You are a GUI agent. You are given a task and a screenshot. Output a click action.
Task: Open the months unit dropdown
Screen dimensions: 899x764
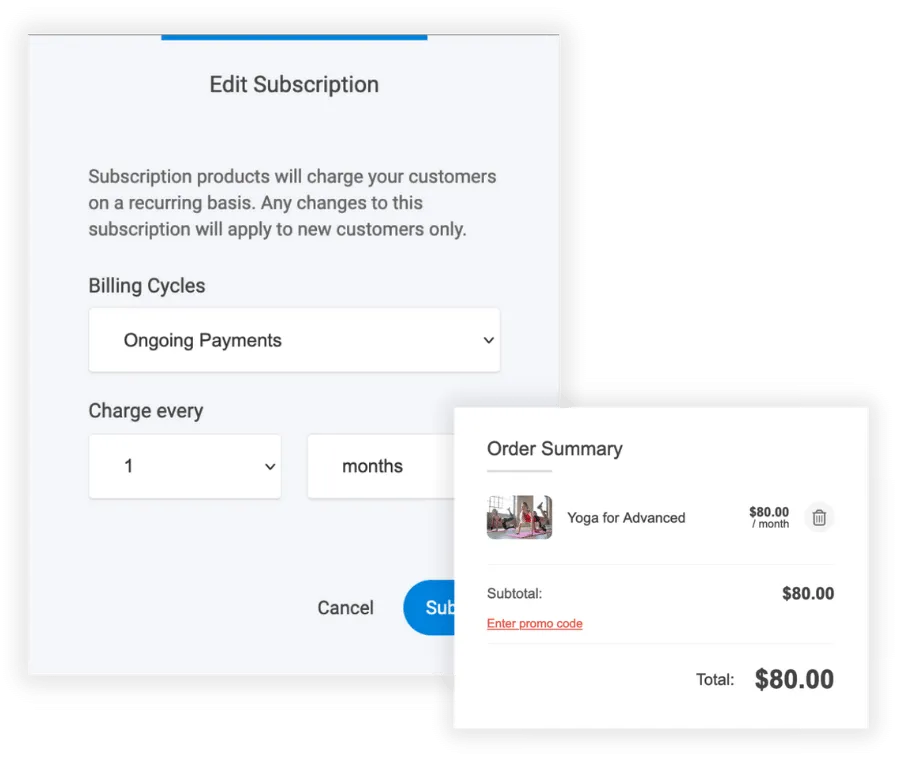point(400,466)
